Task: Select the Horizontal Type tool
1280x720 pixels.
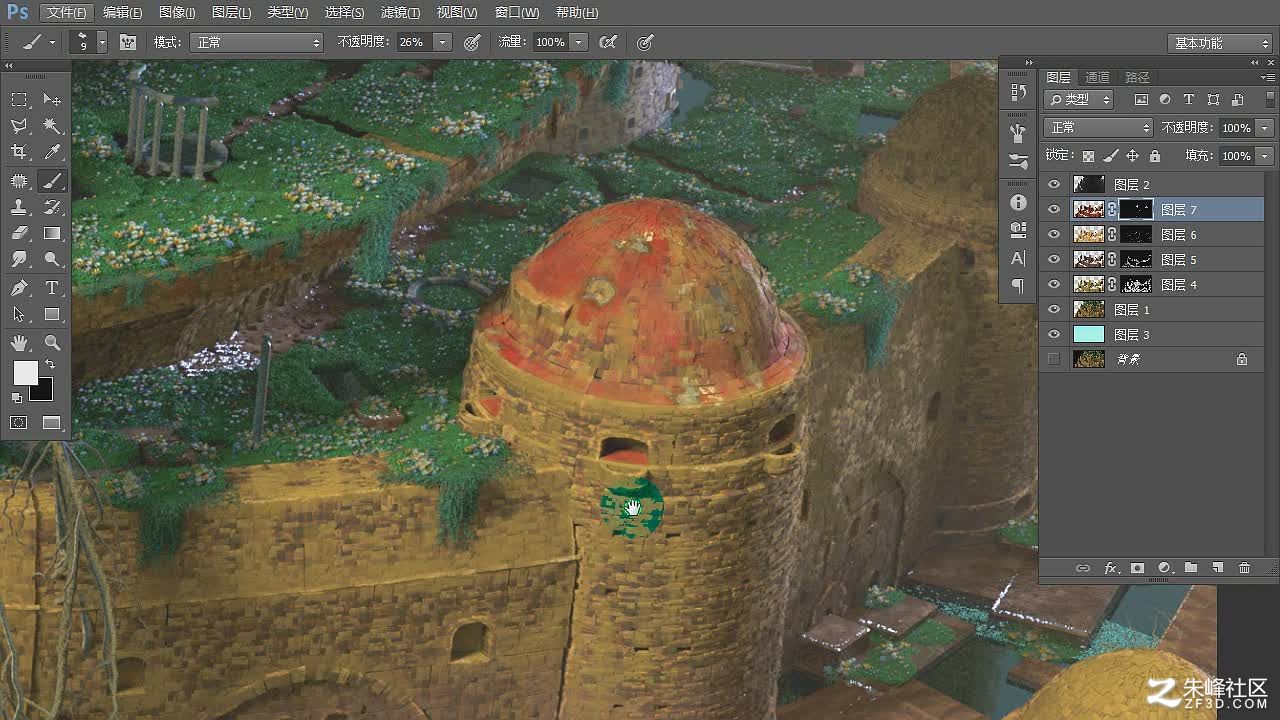Action: pos(52,288)
